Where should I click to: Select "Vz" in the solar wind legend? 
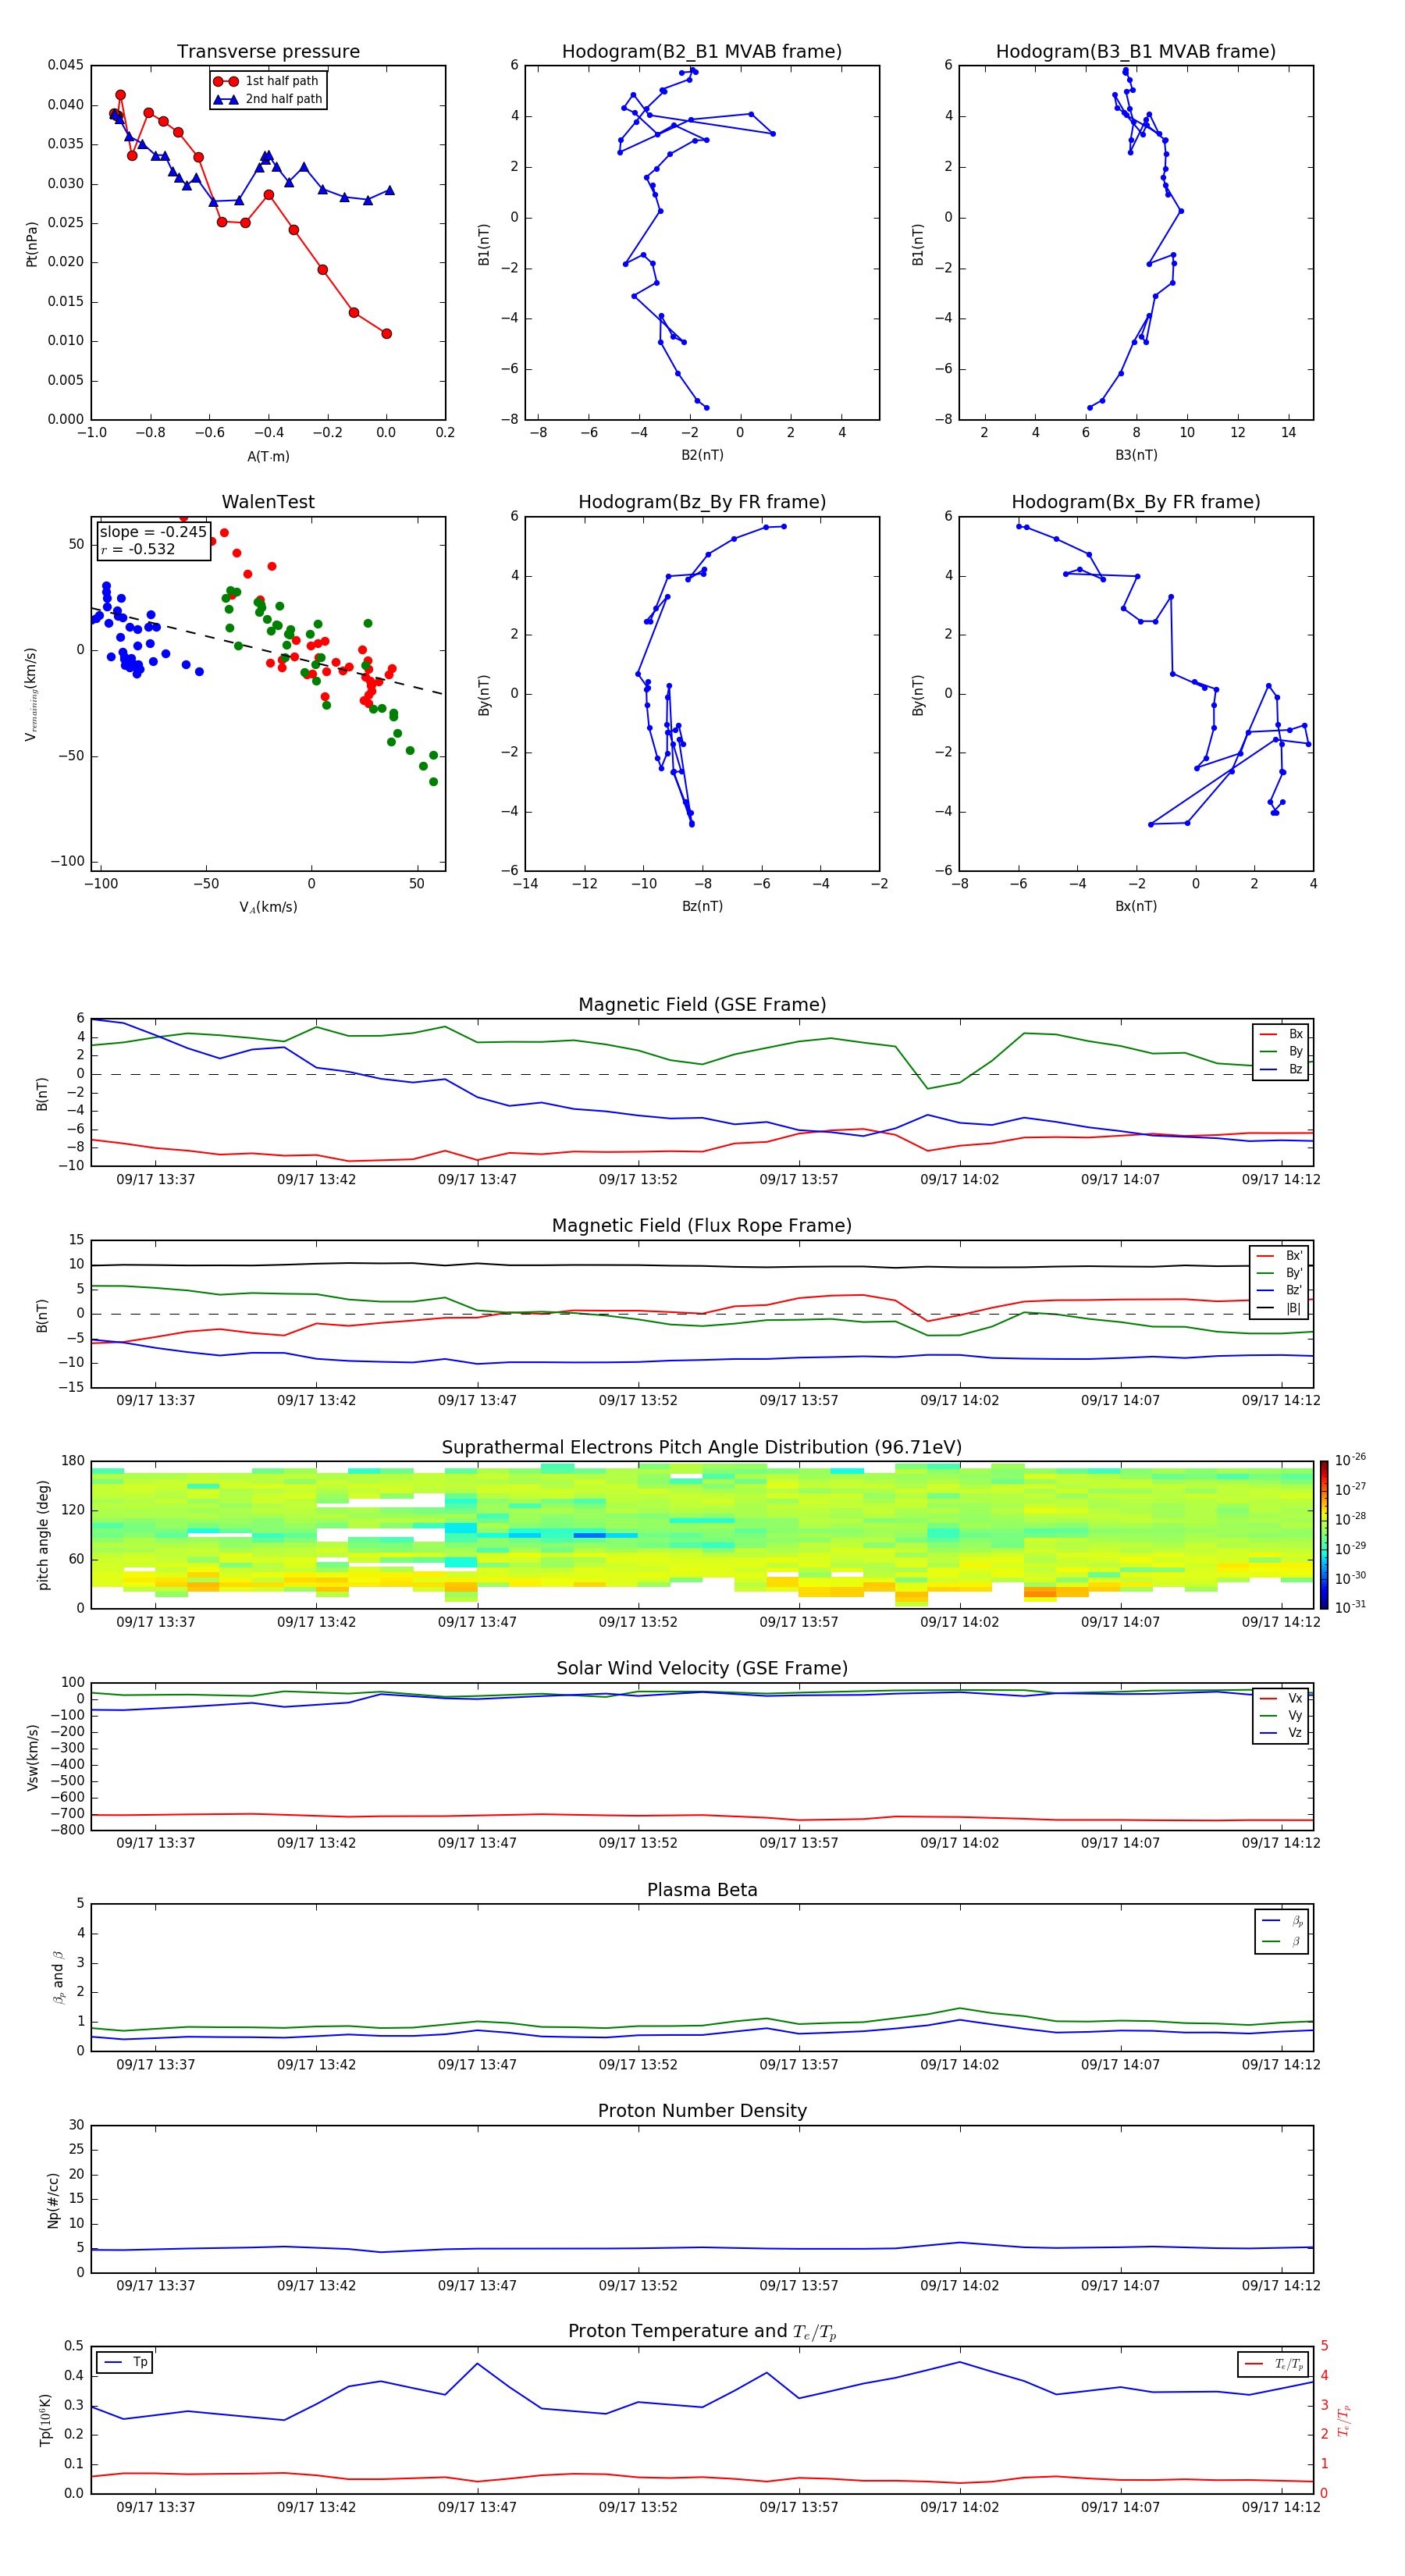[1282, 1733]
